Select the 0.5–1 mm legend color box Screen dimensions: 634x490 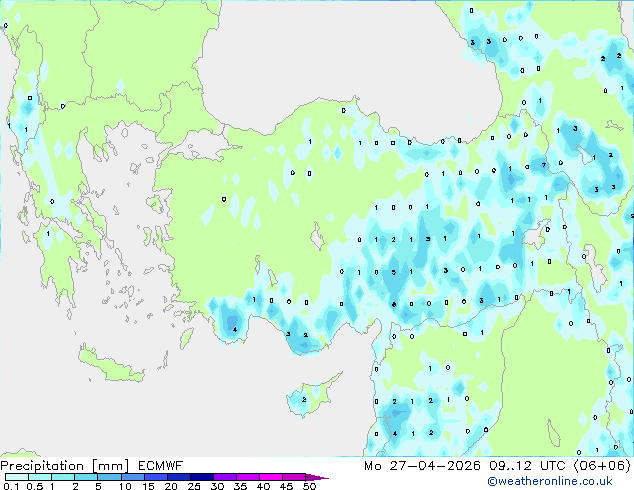(x=40, y=477)
